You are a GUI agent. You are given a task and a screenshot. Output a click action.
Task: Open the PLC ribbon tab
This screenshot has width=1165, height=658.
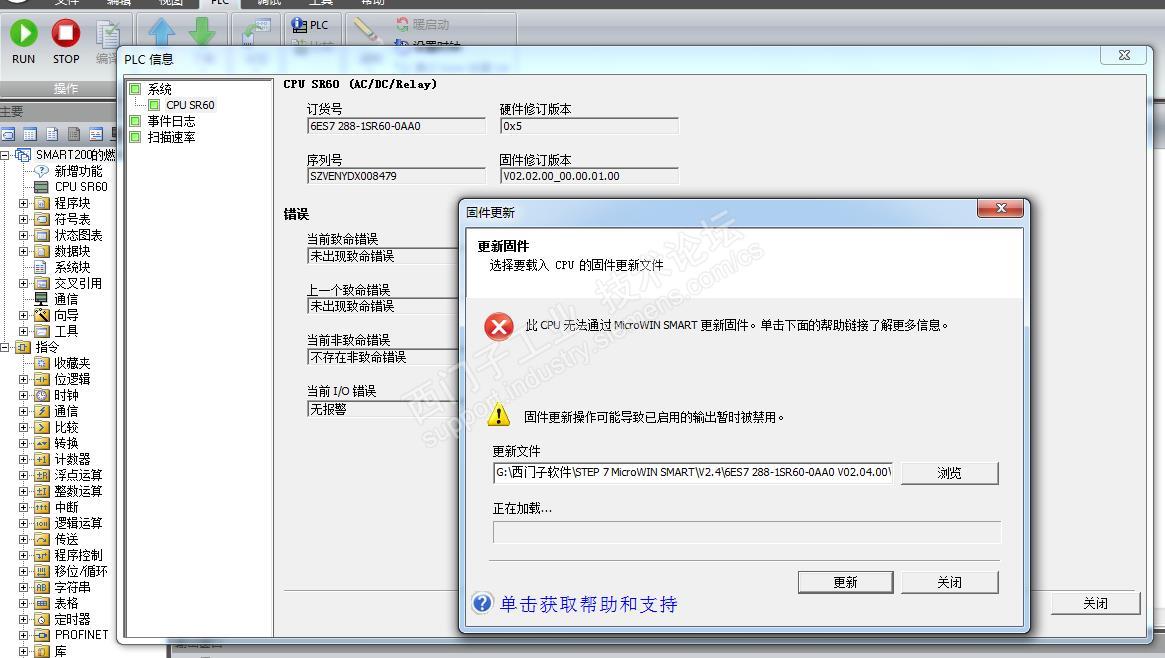(x=220, y=3)
